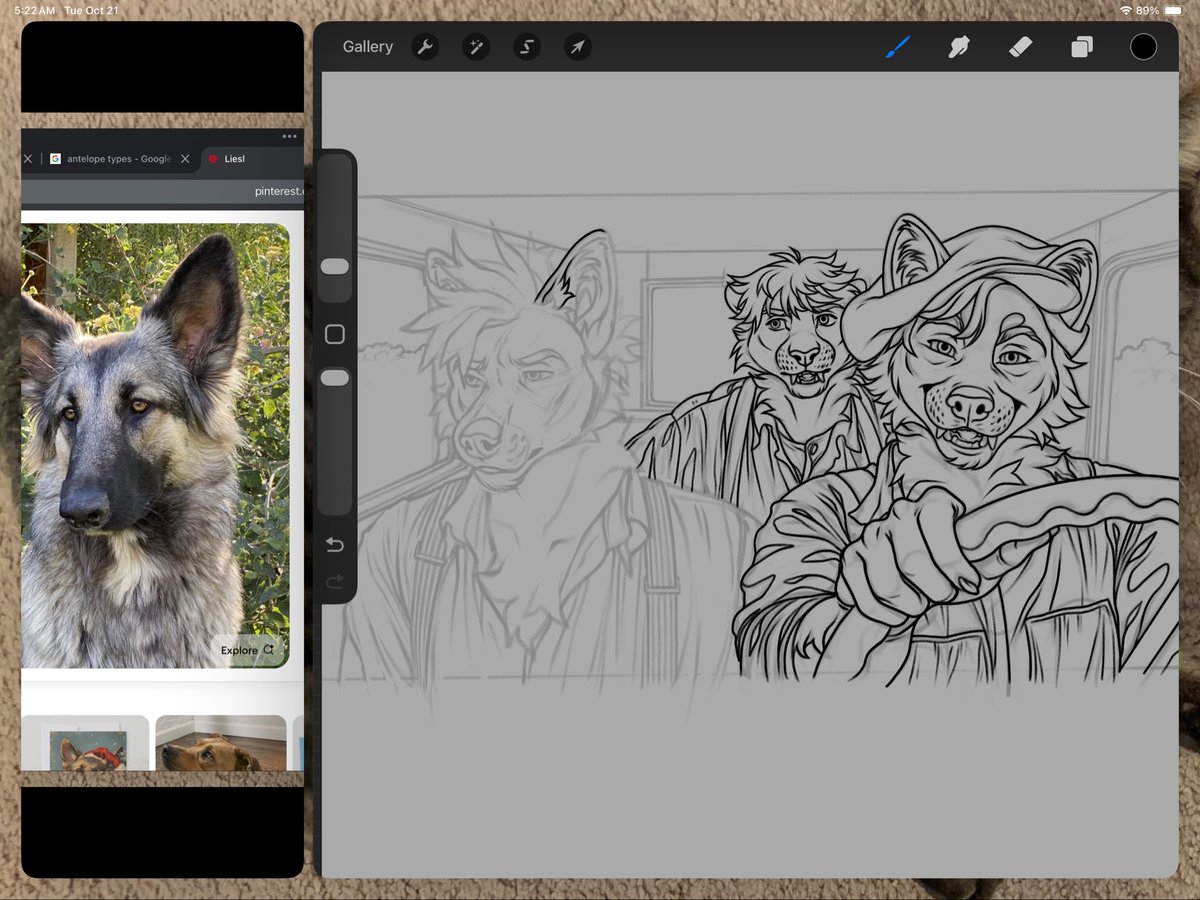Select the Eraser tool
This screenshot has height=900, width=1200.
pyautogui.click(x=1019, y=47)
